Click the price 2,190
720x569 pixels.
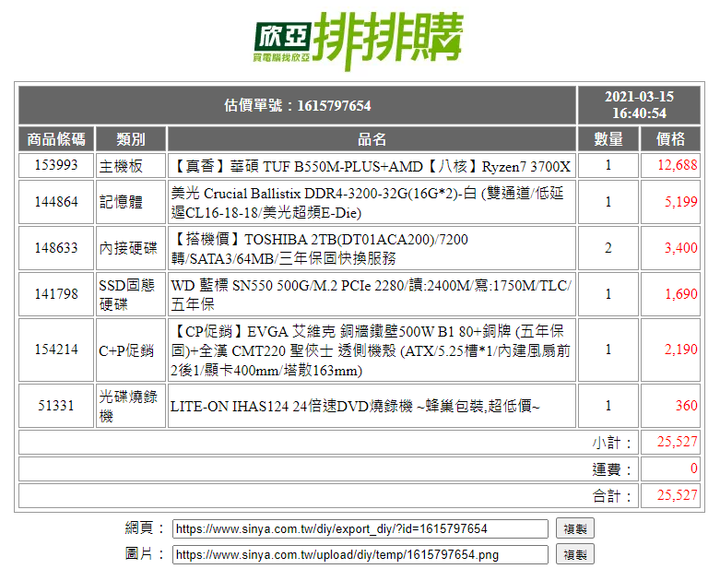[681, 349]
